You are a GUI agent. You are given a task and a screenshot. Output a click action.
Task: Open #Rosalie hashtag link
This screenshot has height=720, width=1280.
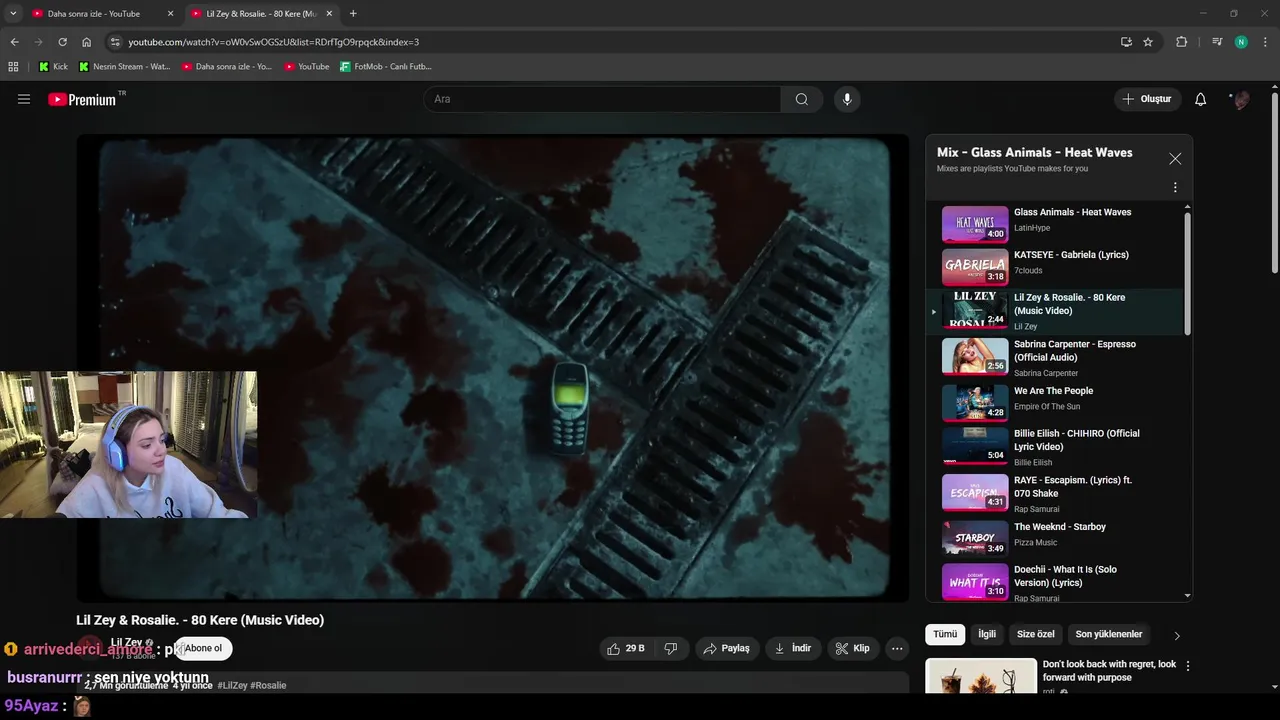point(269,685)
